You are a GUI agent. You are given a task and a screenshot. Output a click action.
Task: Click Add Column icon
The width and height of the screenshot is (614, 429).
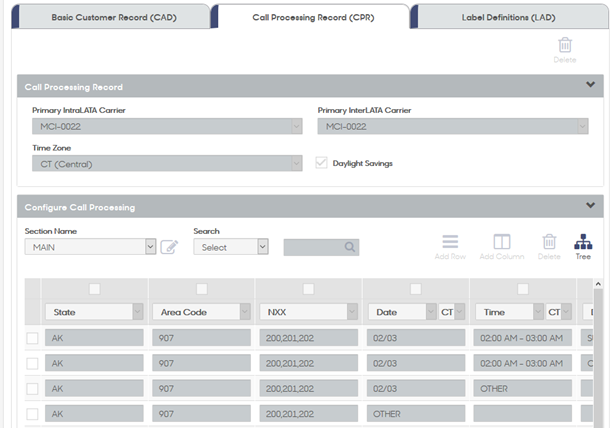click(502, 242)
